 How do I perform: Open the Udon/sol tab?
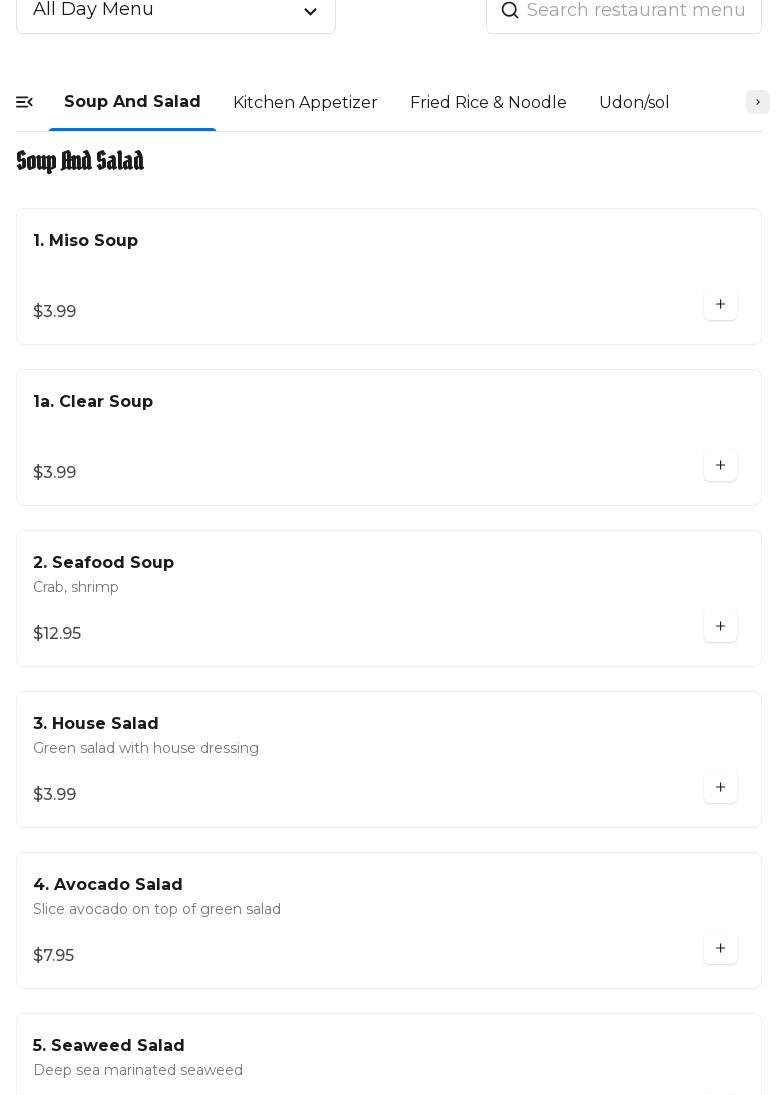click(x=634, y=102)
